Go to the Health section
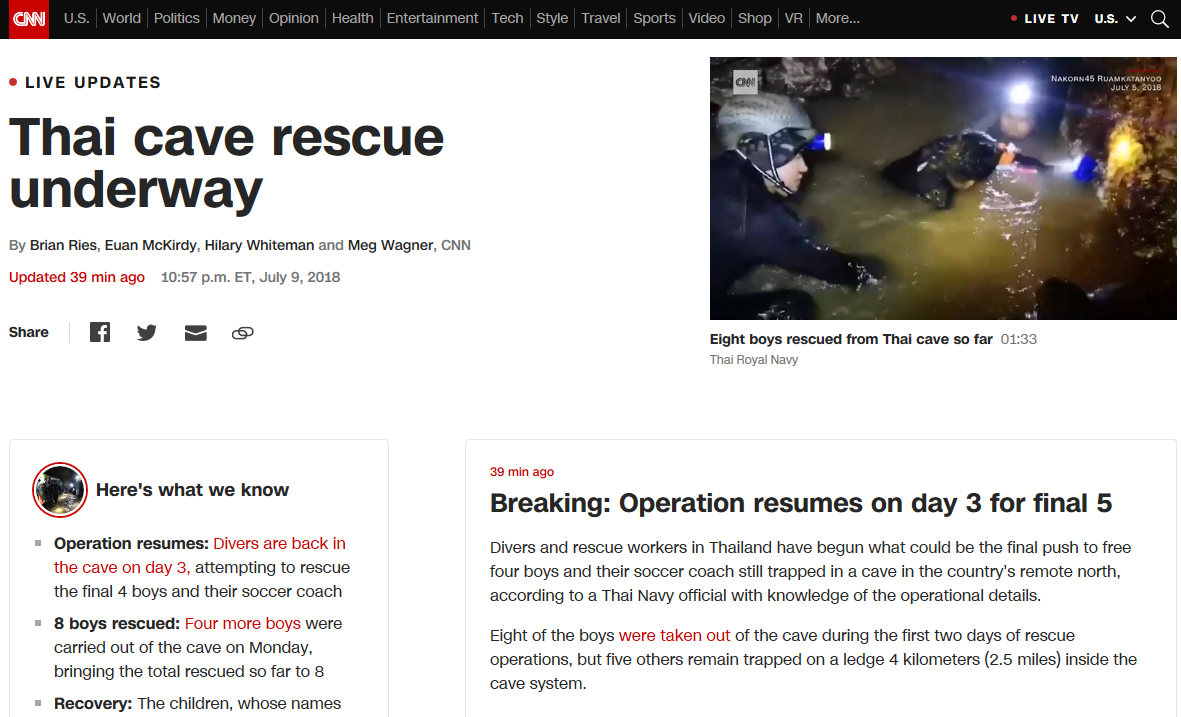The image size is (1181, 717). [x=352, y=18]
